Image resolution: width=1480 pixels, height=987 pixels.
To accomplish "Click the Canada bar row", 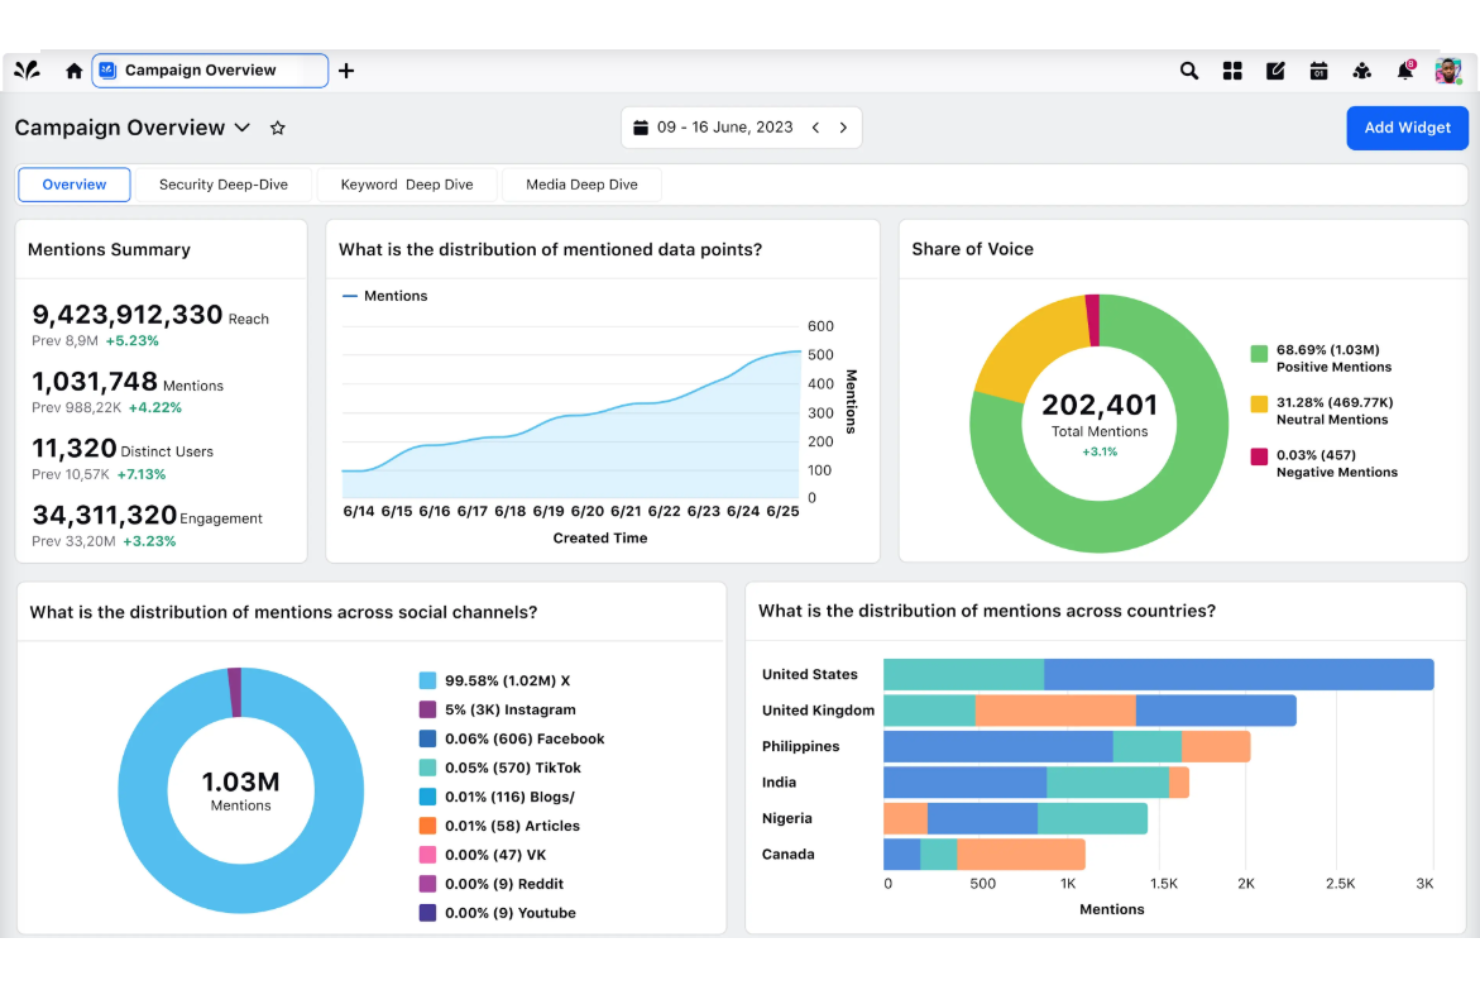I will [984, 855].
